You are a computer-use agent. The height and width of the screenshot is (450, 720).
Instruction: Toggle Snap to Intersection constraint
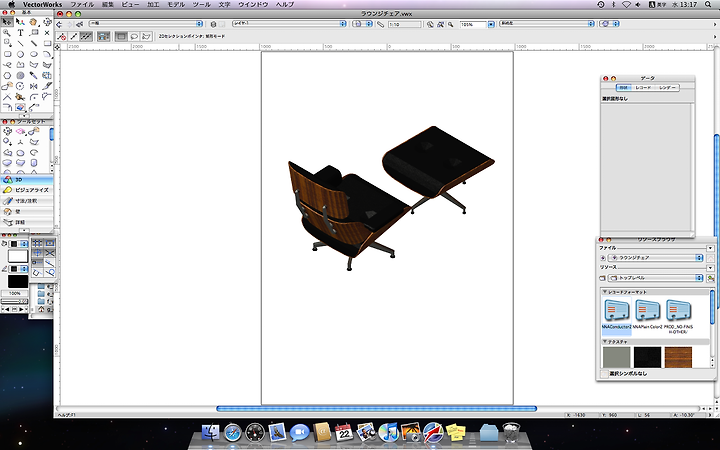click(x=50, y=253)
